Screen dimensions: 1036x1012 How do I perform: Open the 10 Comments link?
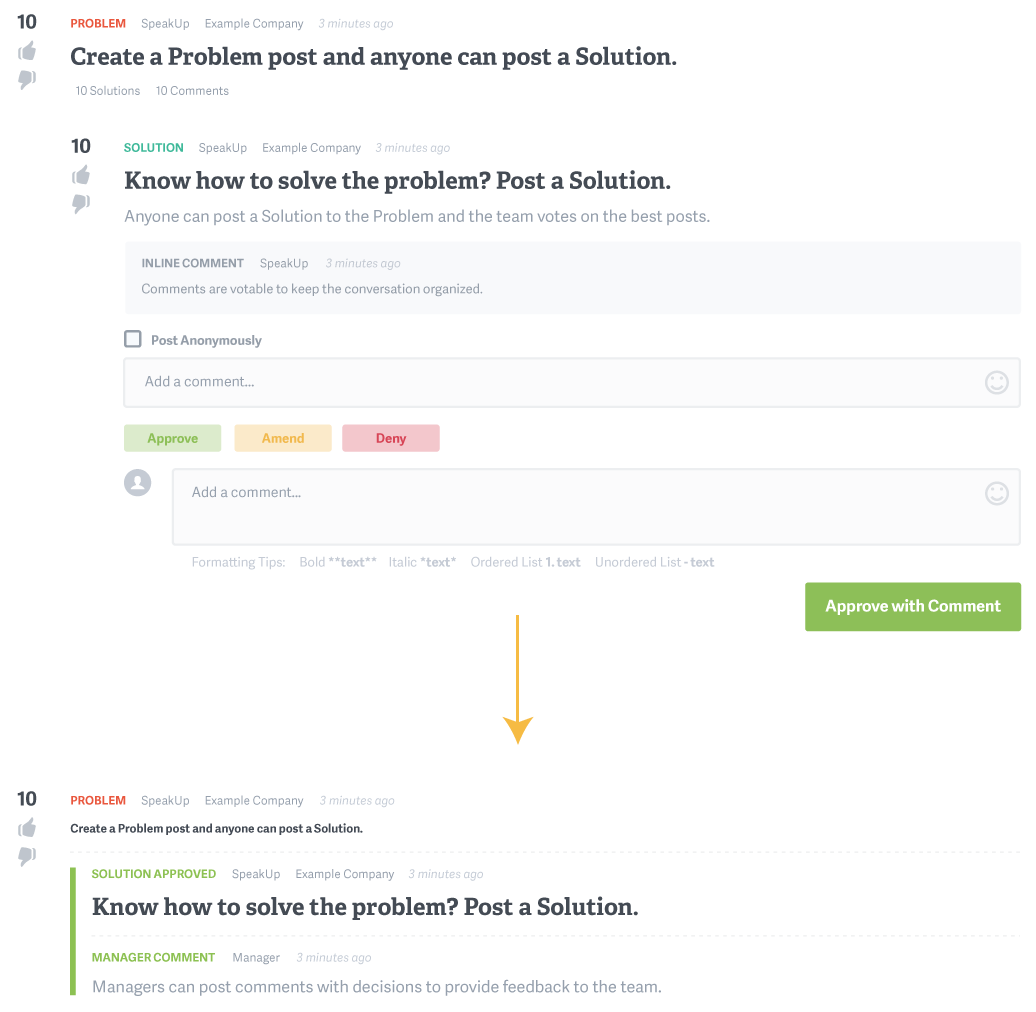coord(192,90)
